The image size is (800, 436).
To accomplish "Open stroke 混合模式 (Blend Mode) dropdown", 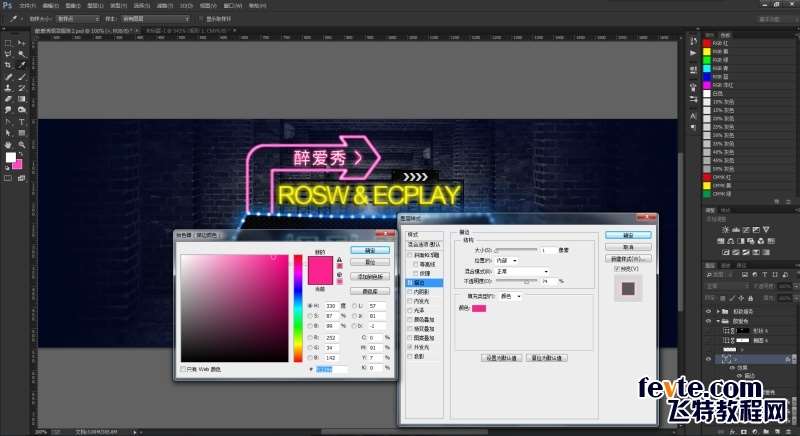I will point(522,271).
